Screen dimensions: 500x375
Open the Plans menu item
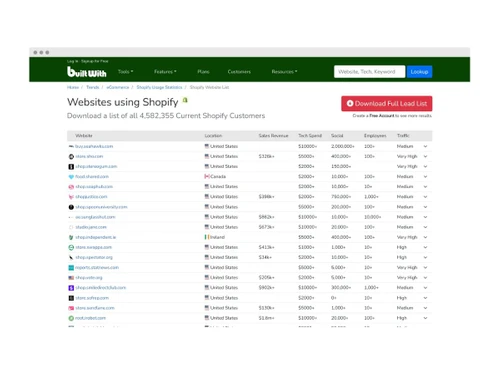point(203,72)
